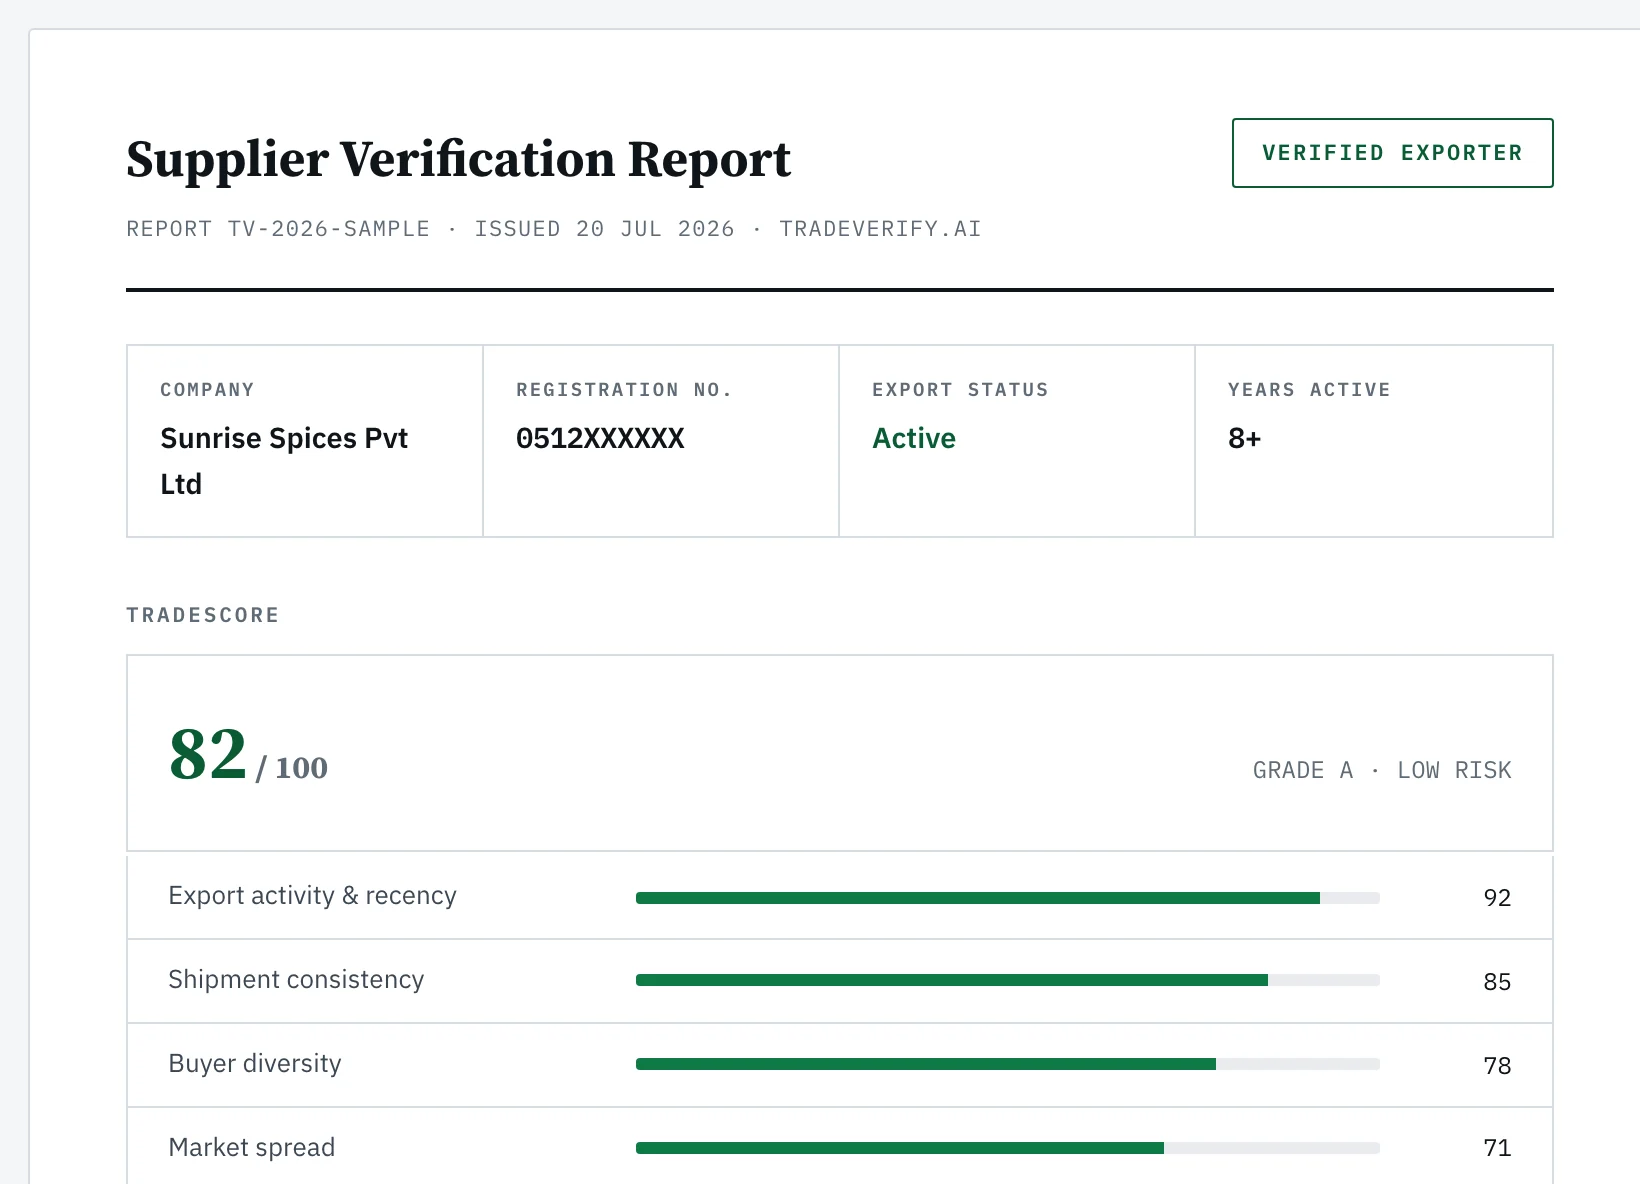This screenshot has width=1640, height=1184.
Task: Click the report ID and issue date line
Action: click(553, 229)
